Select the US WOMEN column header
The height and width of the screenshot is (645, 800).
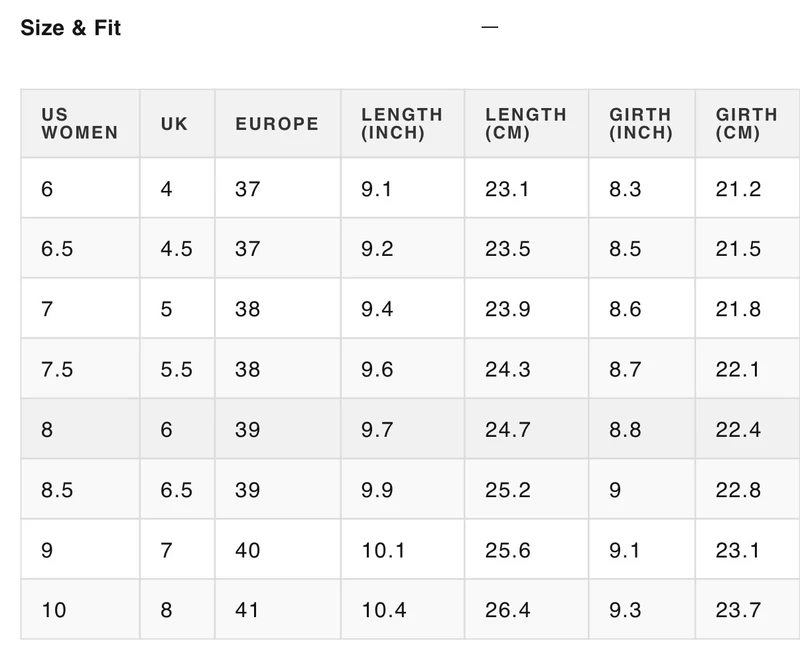tap(80, 123)
